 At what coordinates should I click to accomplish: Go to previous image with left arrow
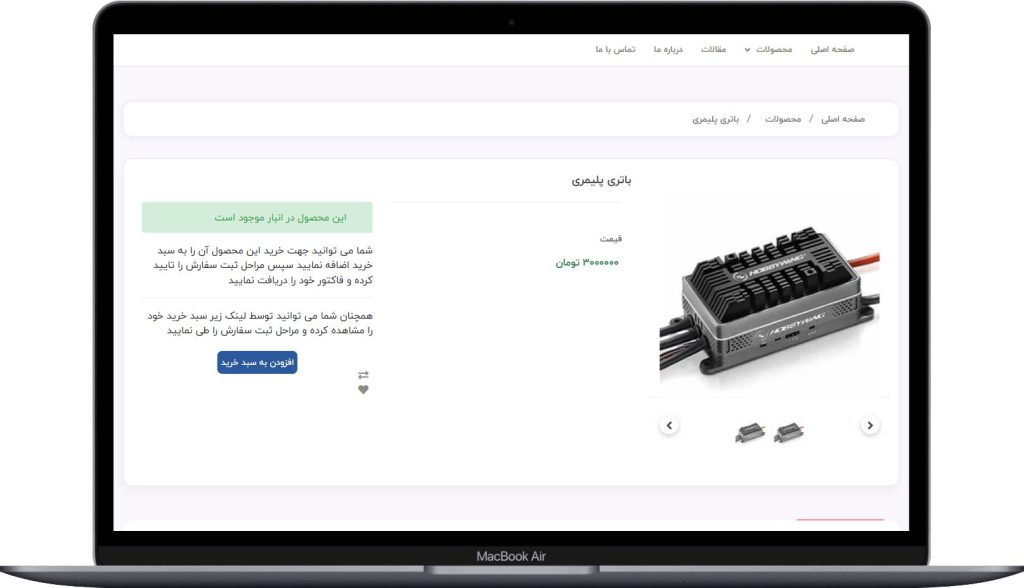tap(669, 425)
